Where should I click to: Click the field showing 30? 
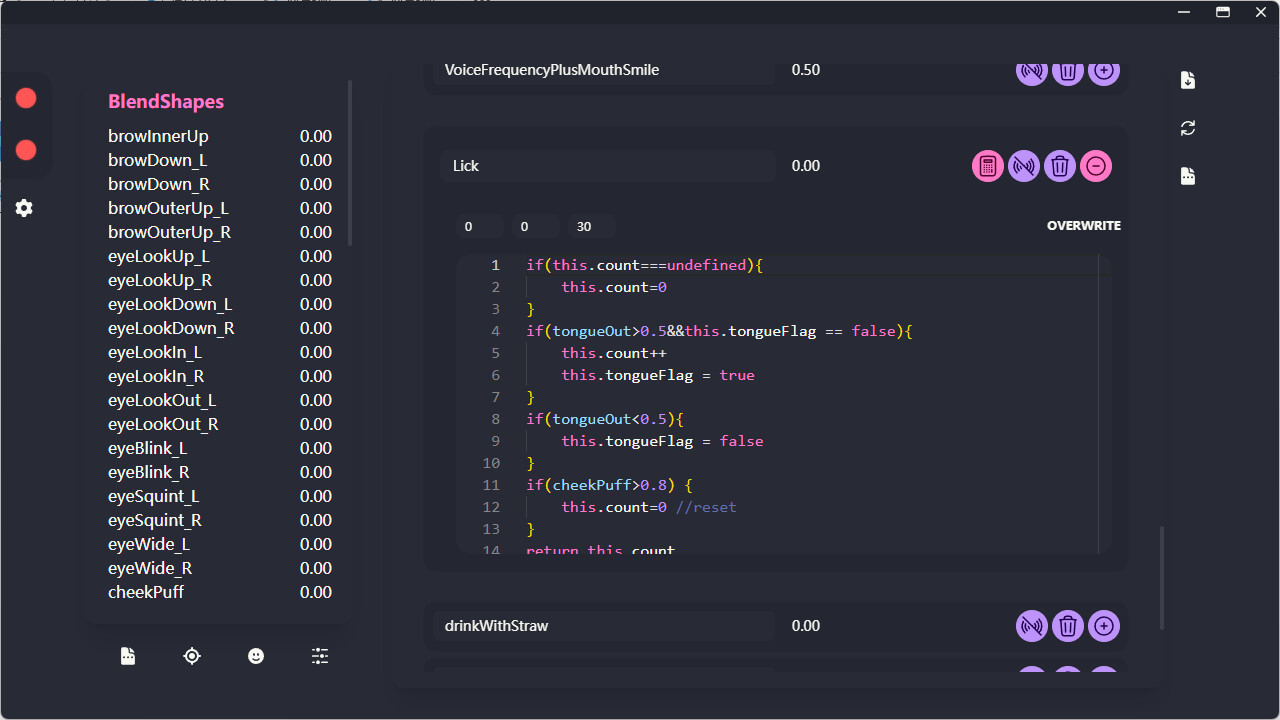click(x=590, y=227)
